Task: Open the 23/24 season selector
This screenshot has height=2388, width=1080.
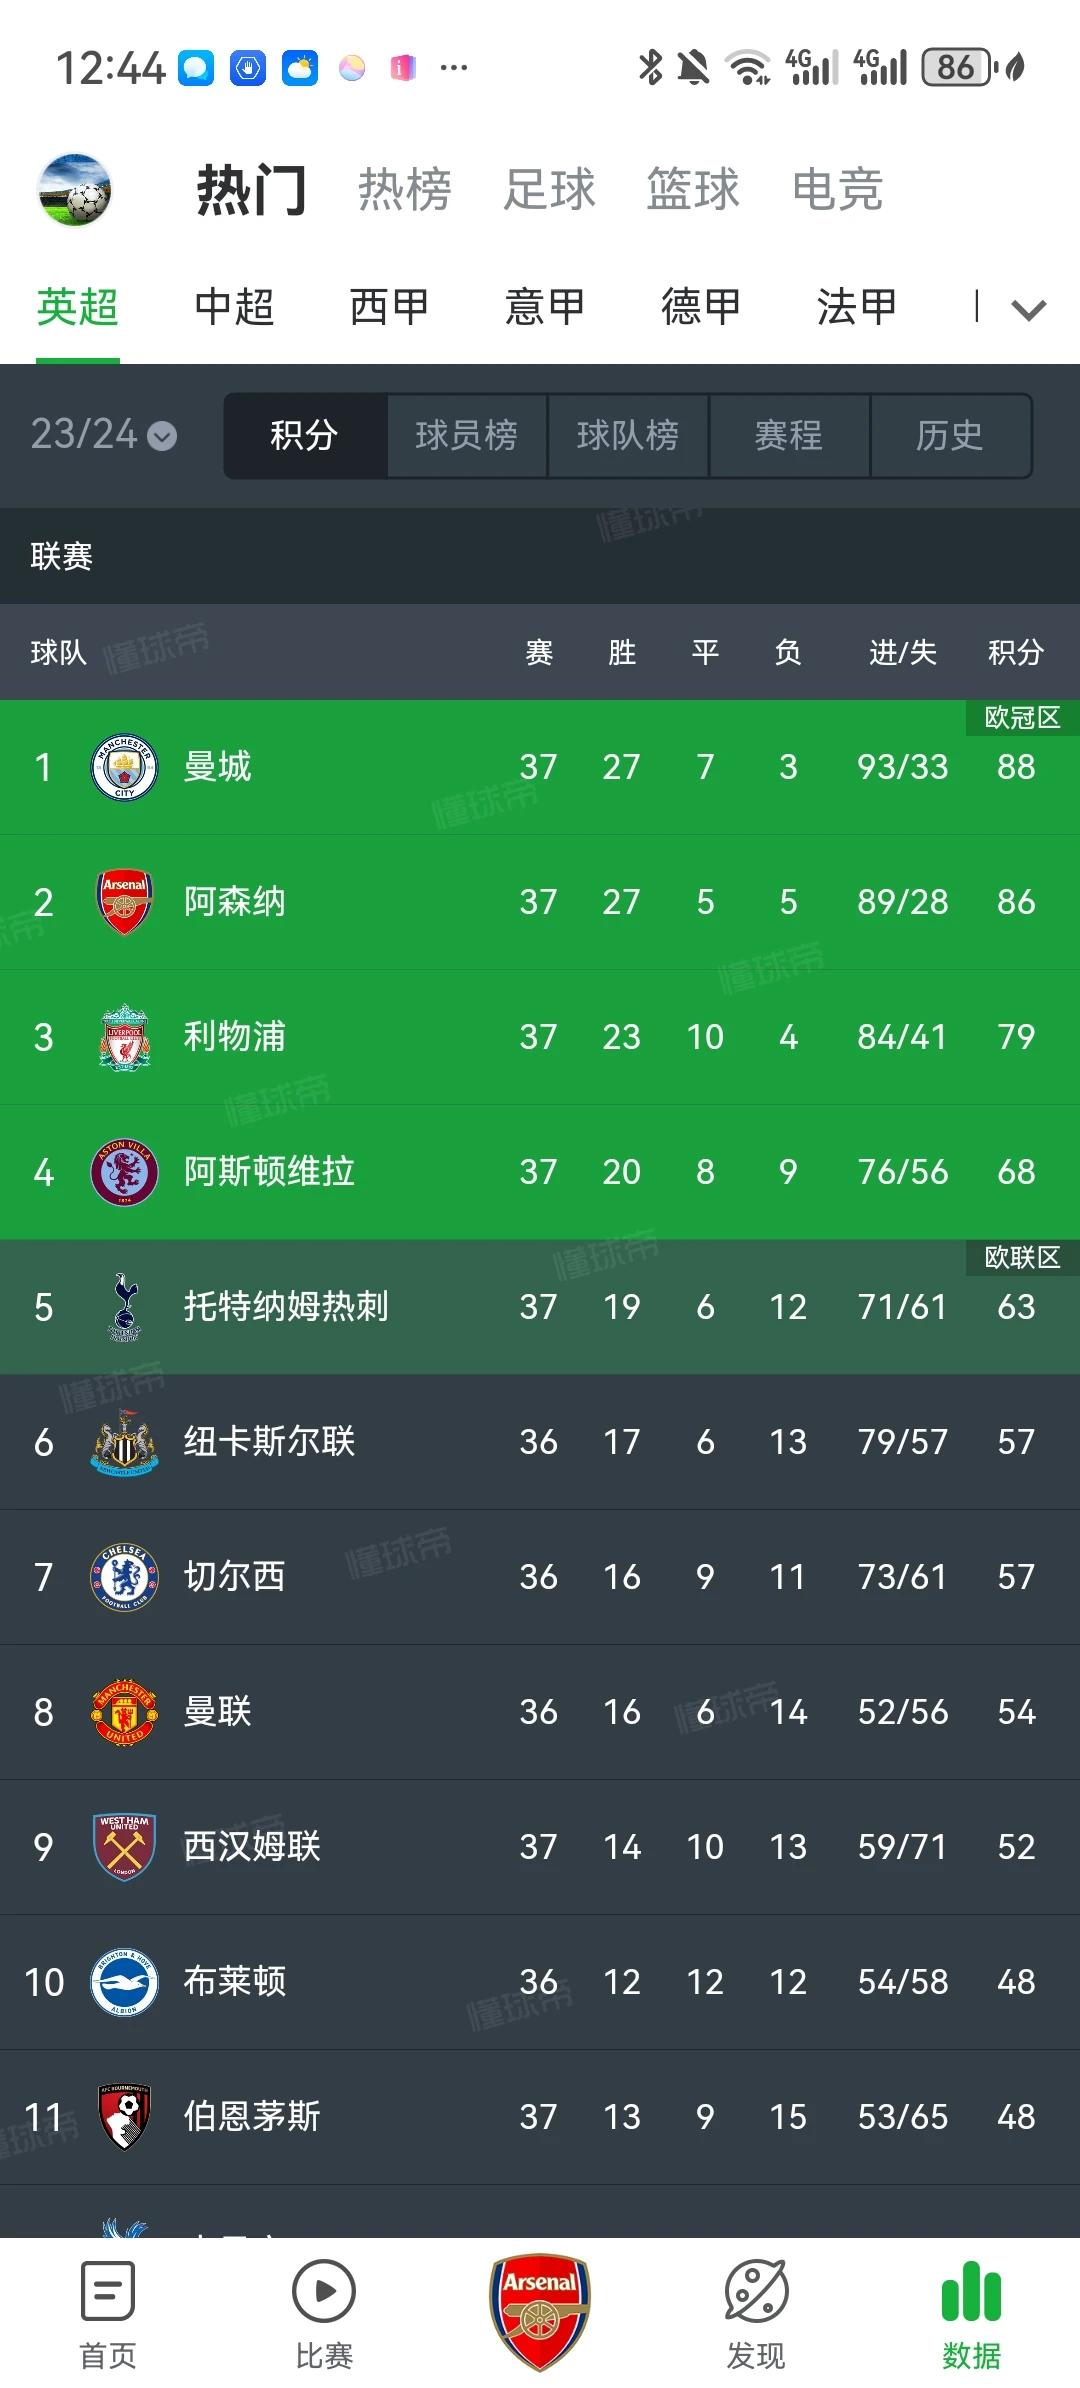Action: pyautogui.click(x=103, y=434)
